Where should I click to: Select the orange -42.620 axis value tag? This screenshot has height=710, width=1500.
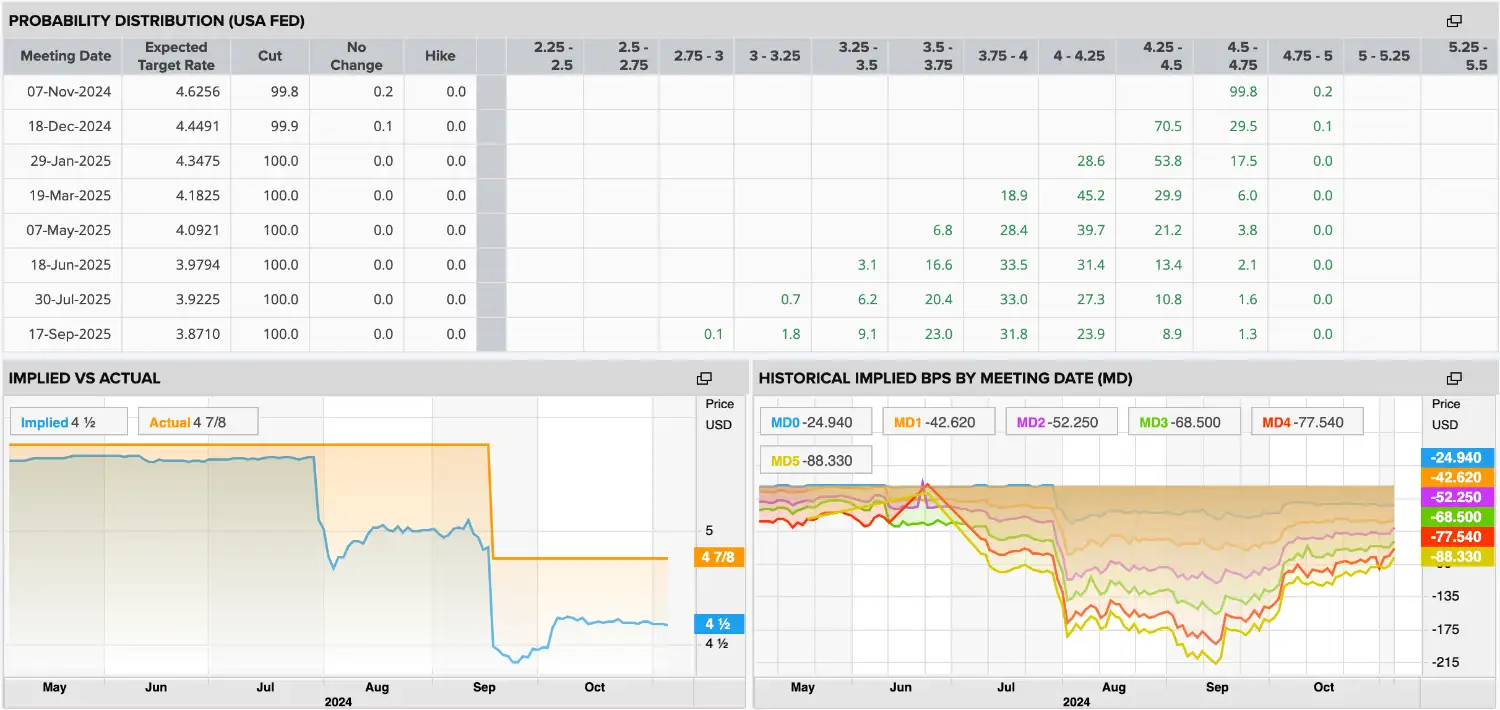1458,478
